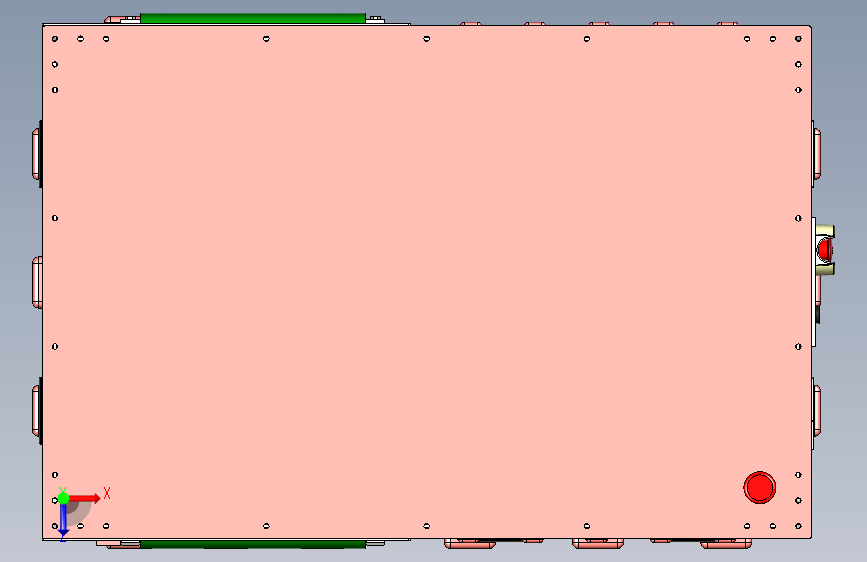
Task: Select the green strip along the bottom edge
Action: 253,545
